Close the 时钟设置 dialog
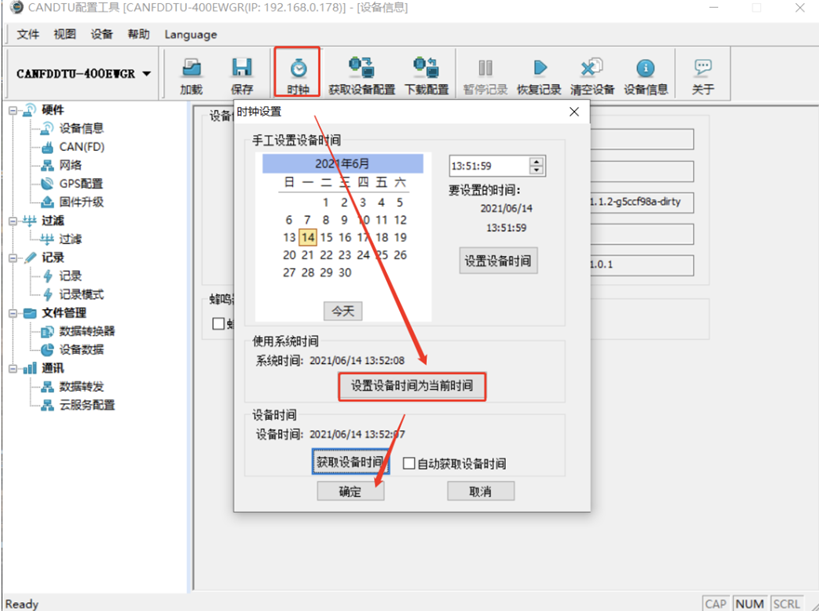819x611 pixels. coord(574,112)
